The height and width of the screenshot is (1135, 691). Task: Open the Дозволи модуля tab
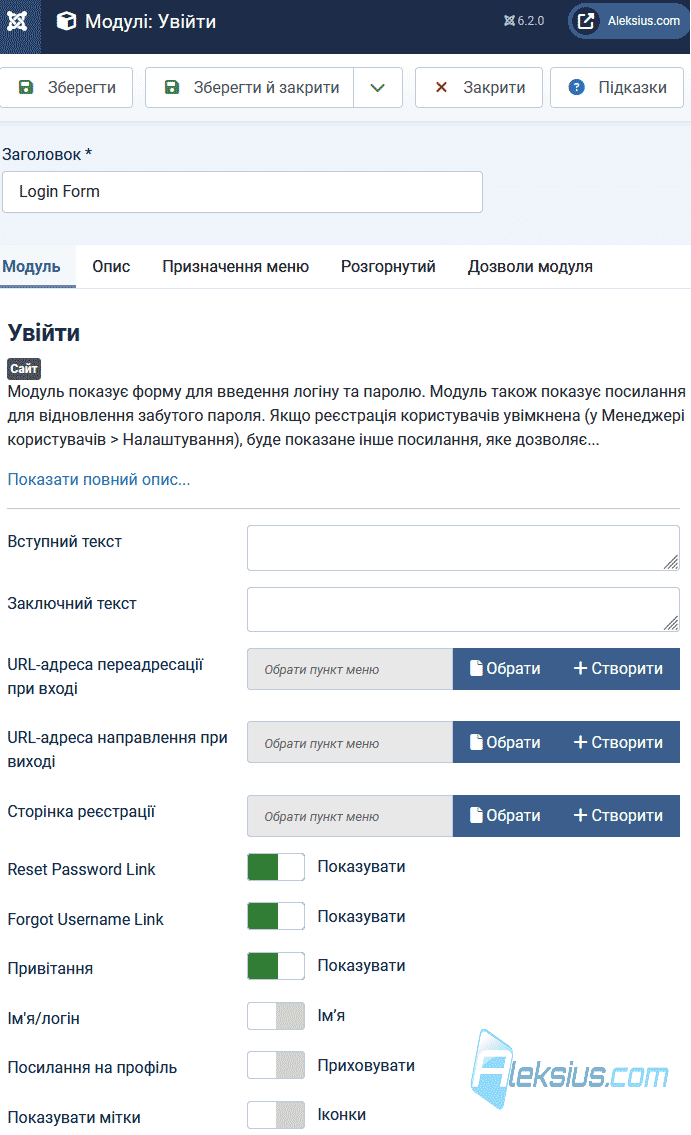(x=530, y=266)
